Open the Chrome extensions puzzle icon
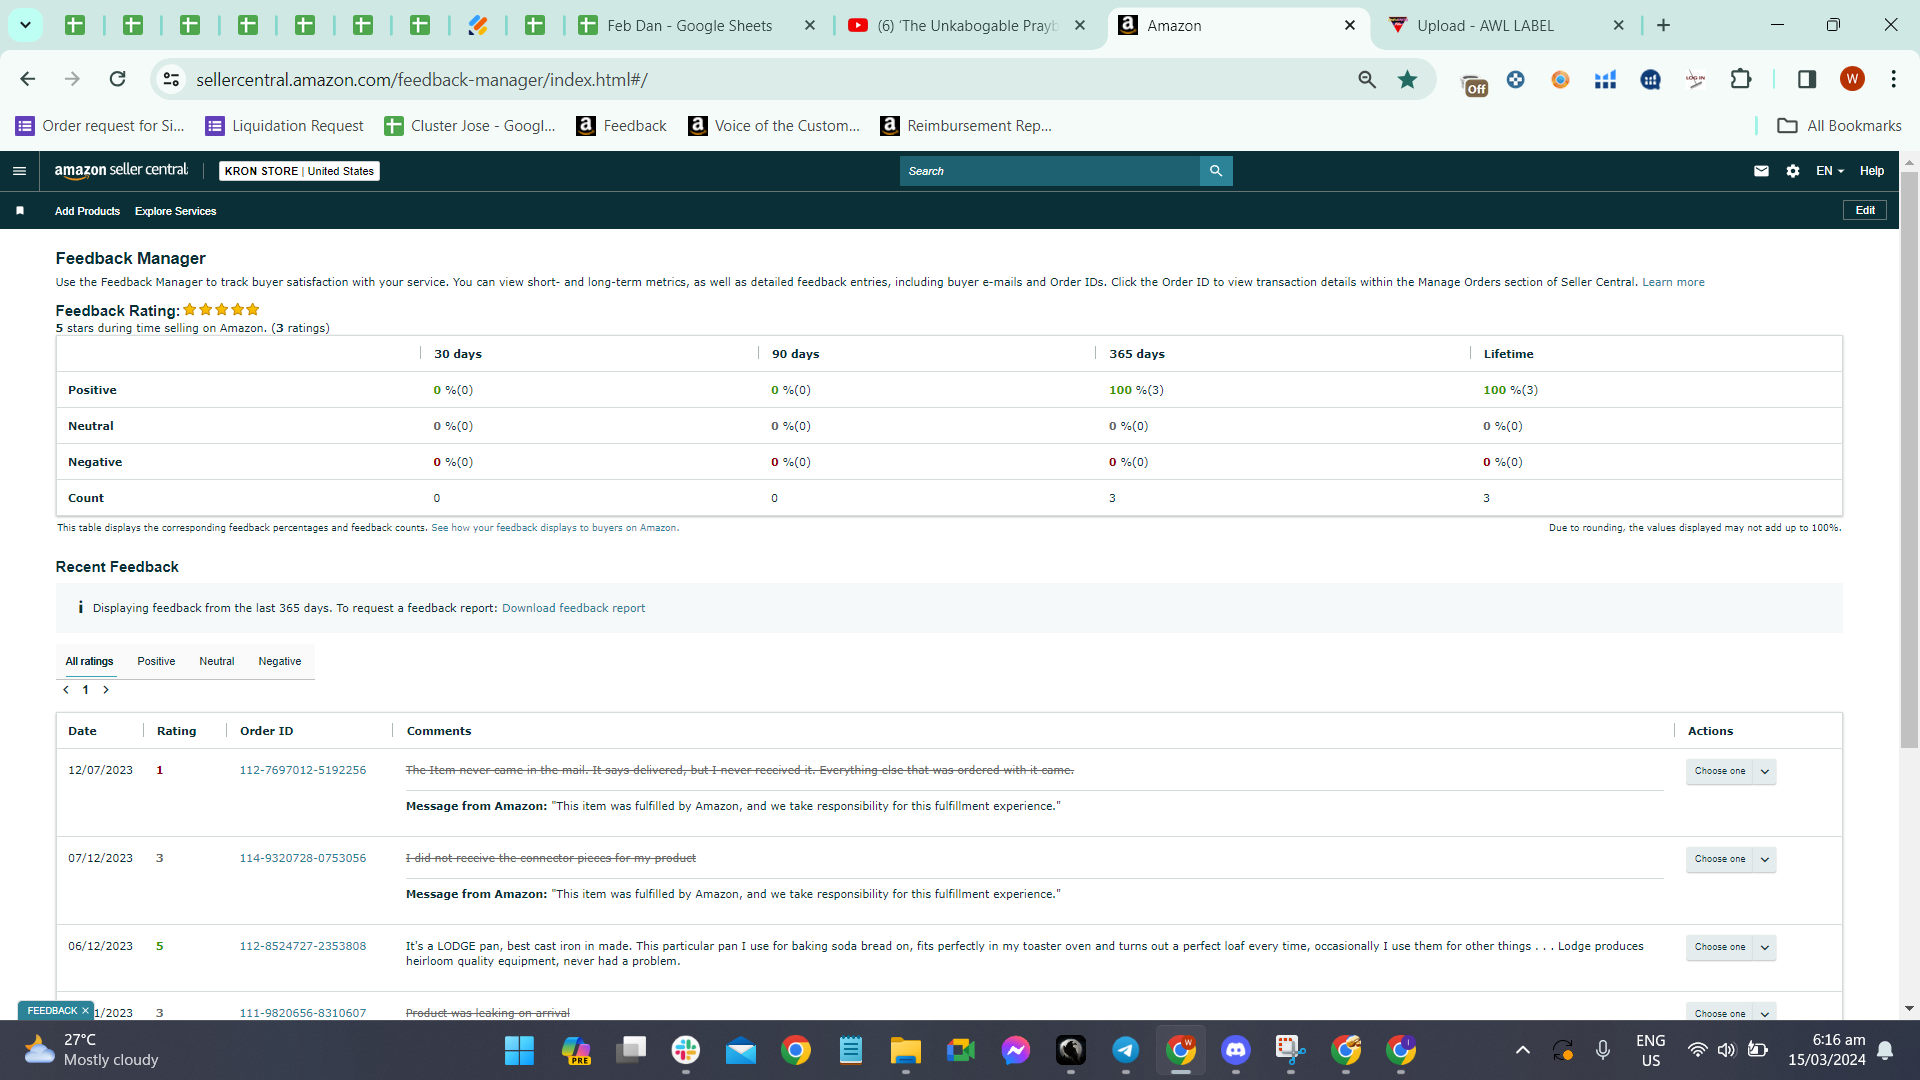 click(1741, 79)
